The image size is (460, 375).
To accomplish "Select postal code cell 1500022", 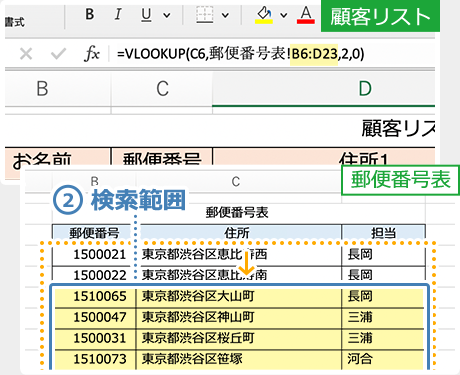I will [94, 275].
